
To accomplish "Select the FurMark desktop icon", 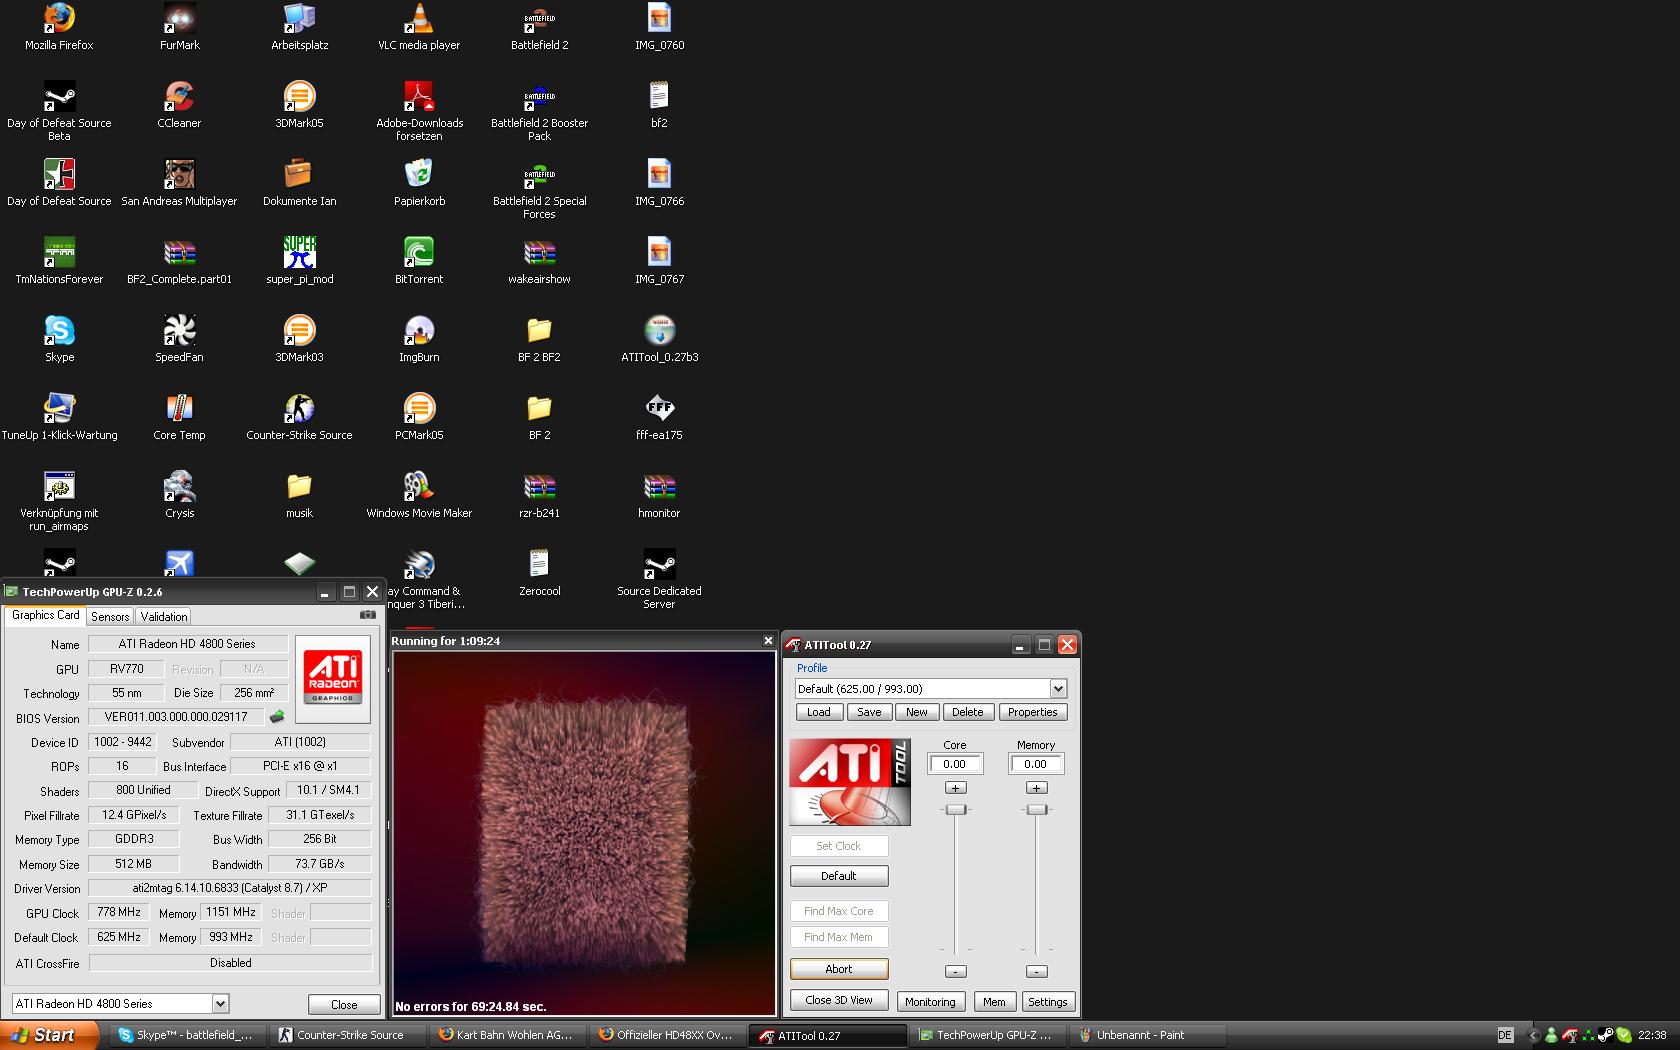I will click(x=180, y=27).
